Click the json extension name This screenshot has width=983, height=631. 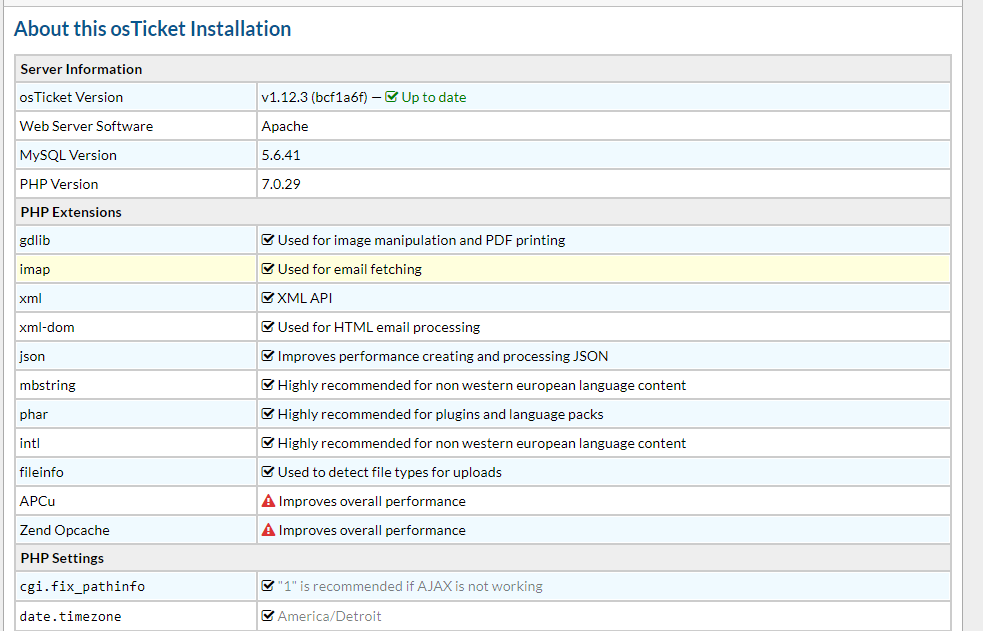point(32,356)
